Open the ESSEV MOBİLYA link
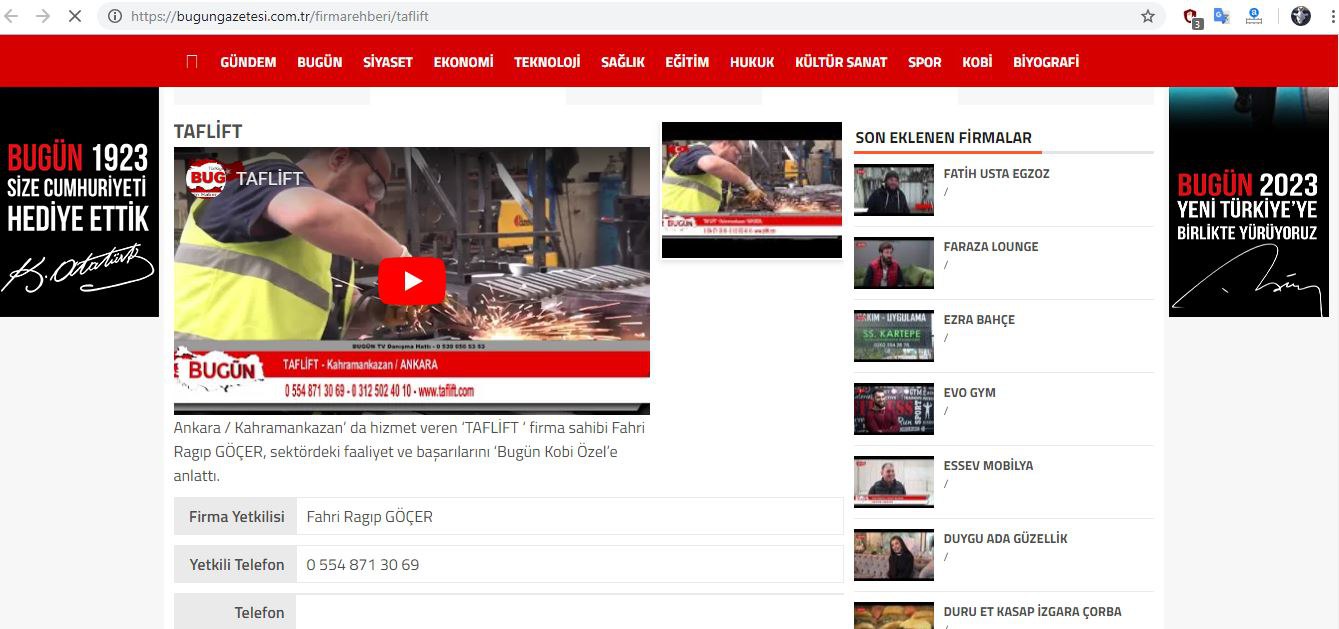This screenshot has width=1339, height=629. coord(988,466)
